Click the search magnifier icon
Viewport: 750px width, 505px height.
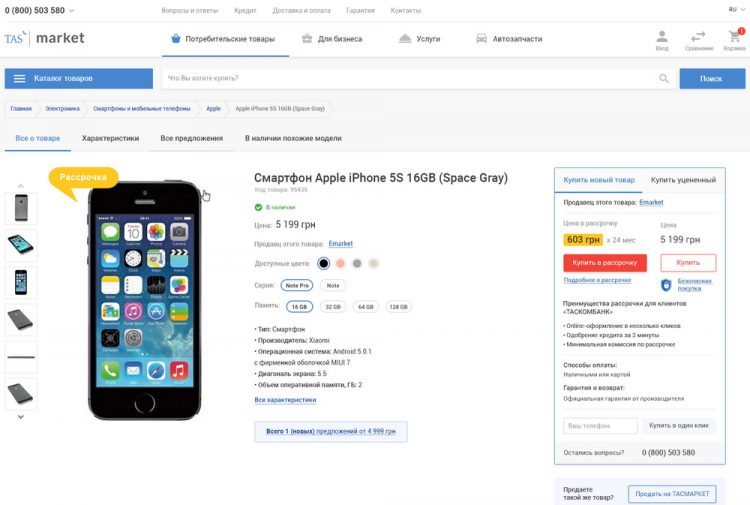(x=664, y=78)
